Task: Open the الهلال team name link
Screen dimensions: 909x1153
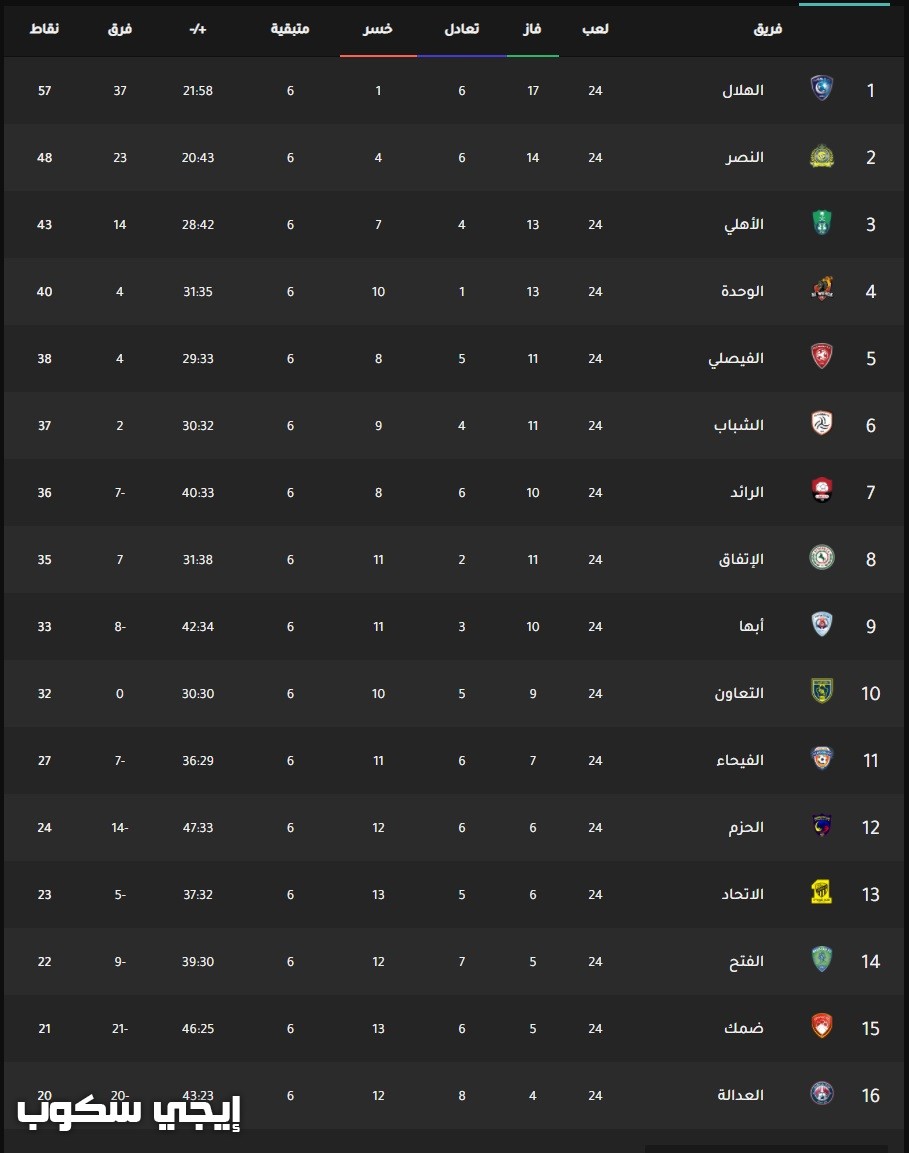Action: [743, 90]
